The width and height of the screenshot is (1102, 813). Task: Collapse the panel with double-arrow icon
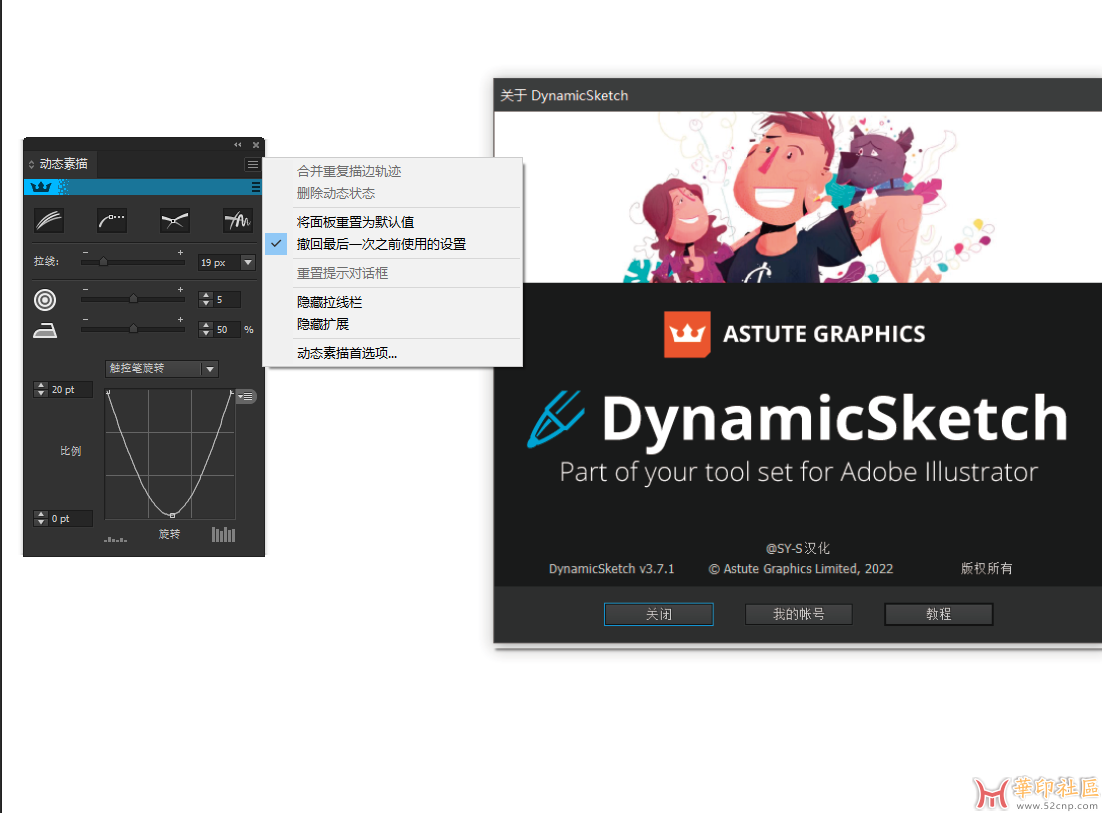238,145
